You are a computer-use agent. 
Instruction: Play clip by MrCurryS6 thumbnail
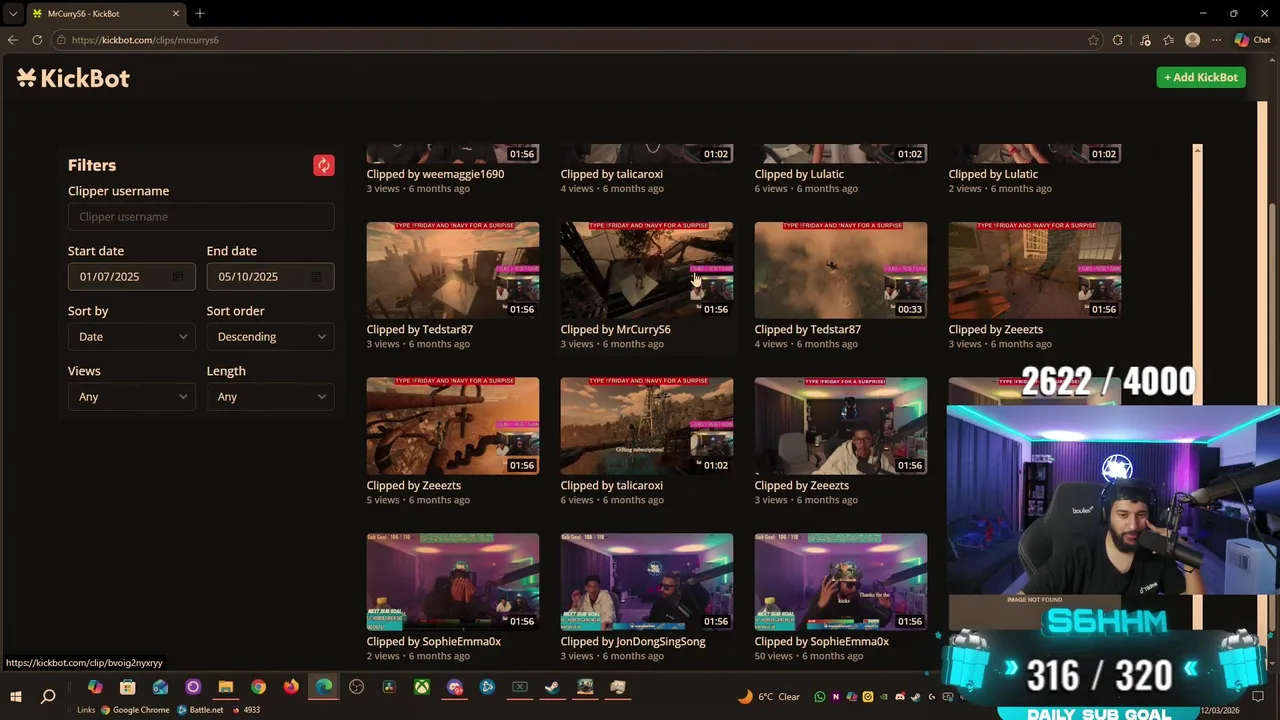click(x=647, y=270)
